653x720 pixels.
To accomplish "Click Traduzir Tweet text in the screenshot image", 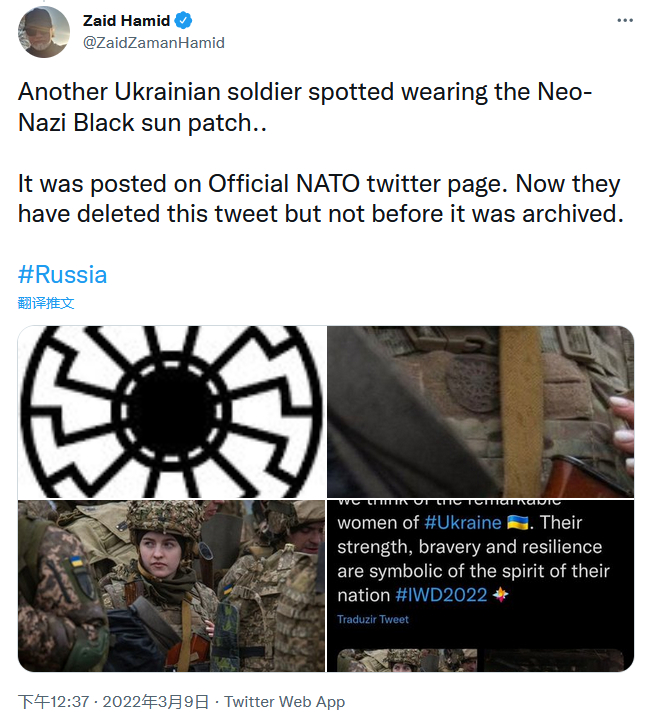I will click(x=373, y=620).
